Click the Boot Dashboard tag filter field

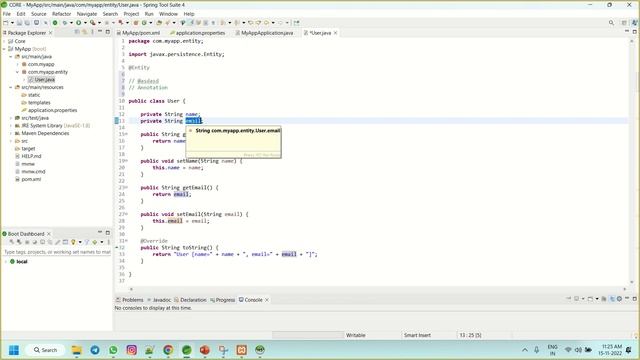pyautogui.click(x=57, y=252)
